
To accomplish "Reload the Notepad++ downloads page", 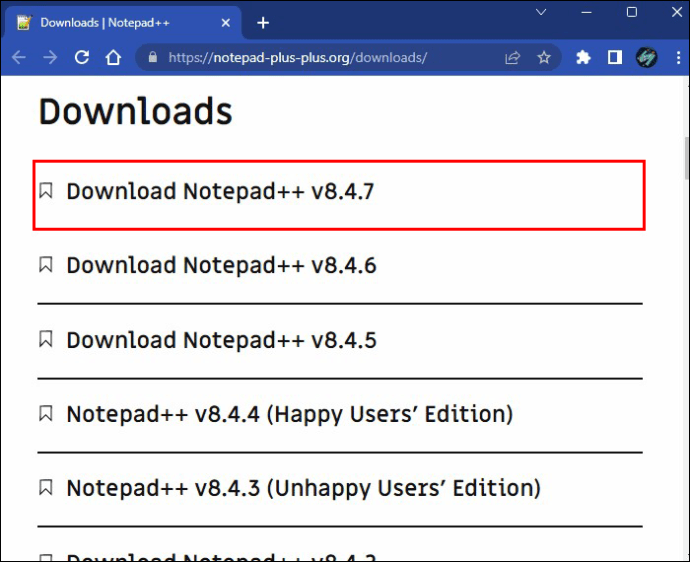I will click(82, 57).
